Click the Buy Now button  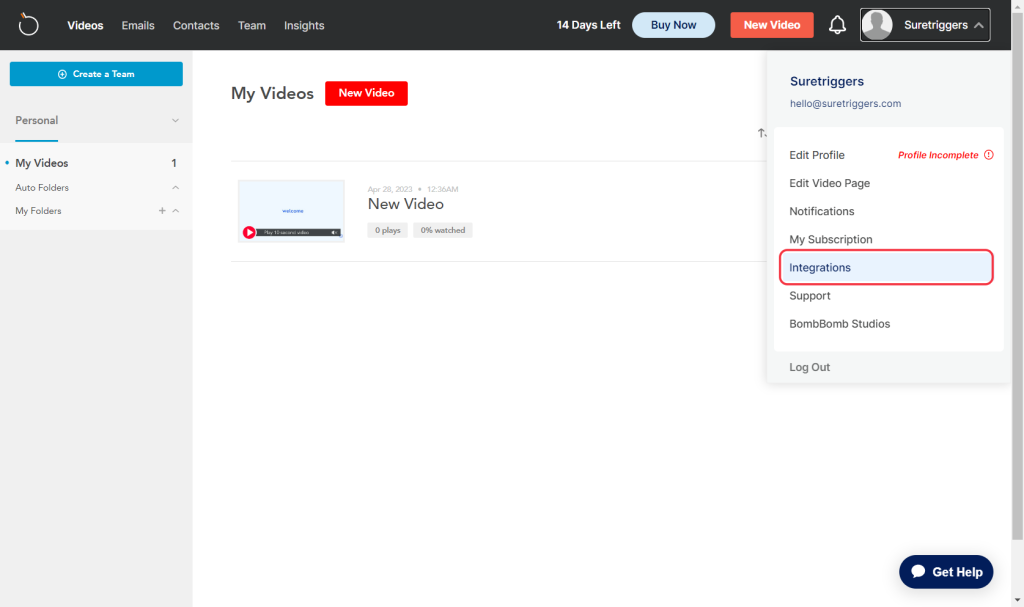tap(673, 25)
